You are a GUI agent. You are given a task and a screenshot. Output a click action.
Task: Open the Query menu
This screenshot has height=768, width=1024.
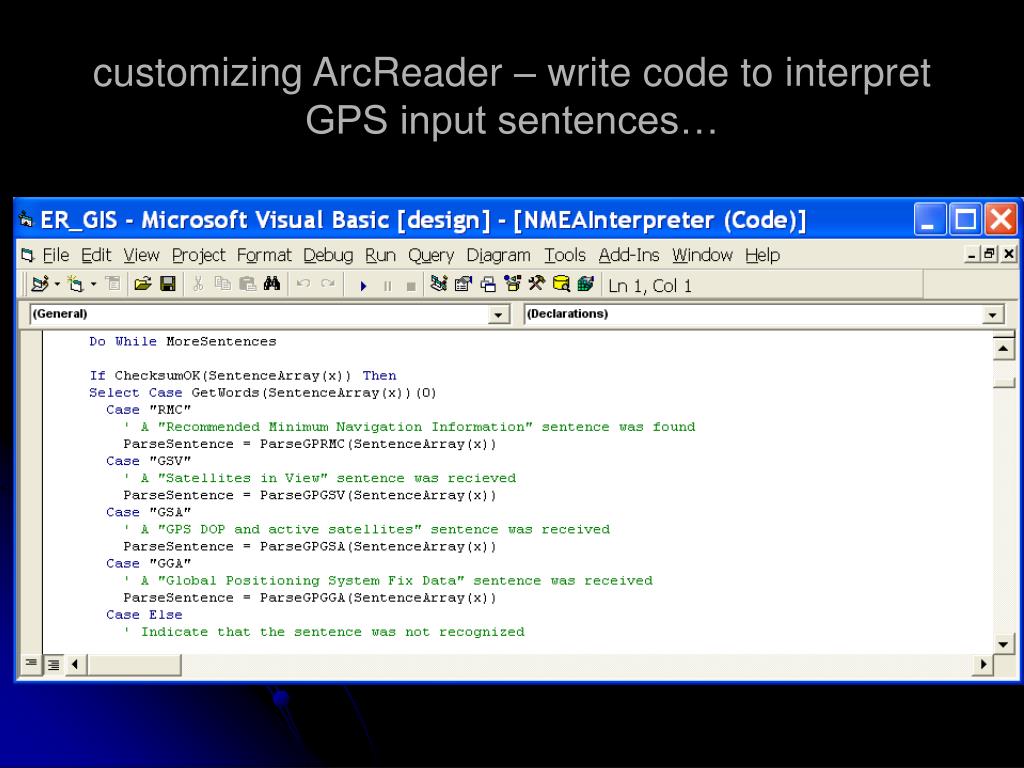point(431,255)
